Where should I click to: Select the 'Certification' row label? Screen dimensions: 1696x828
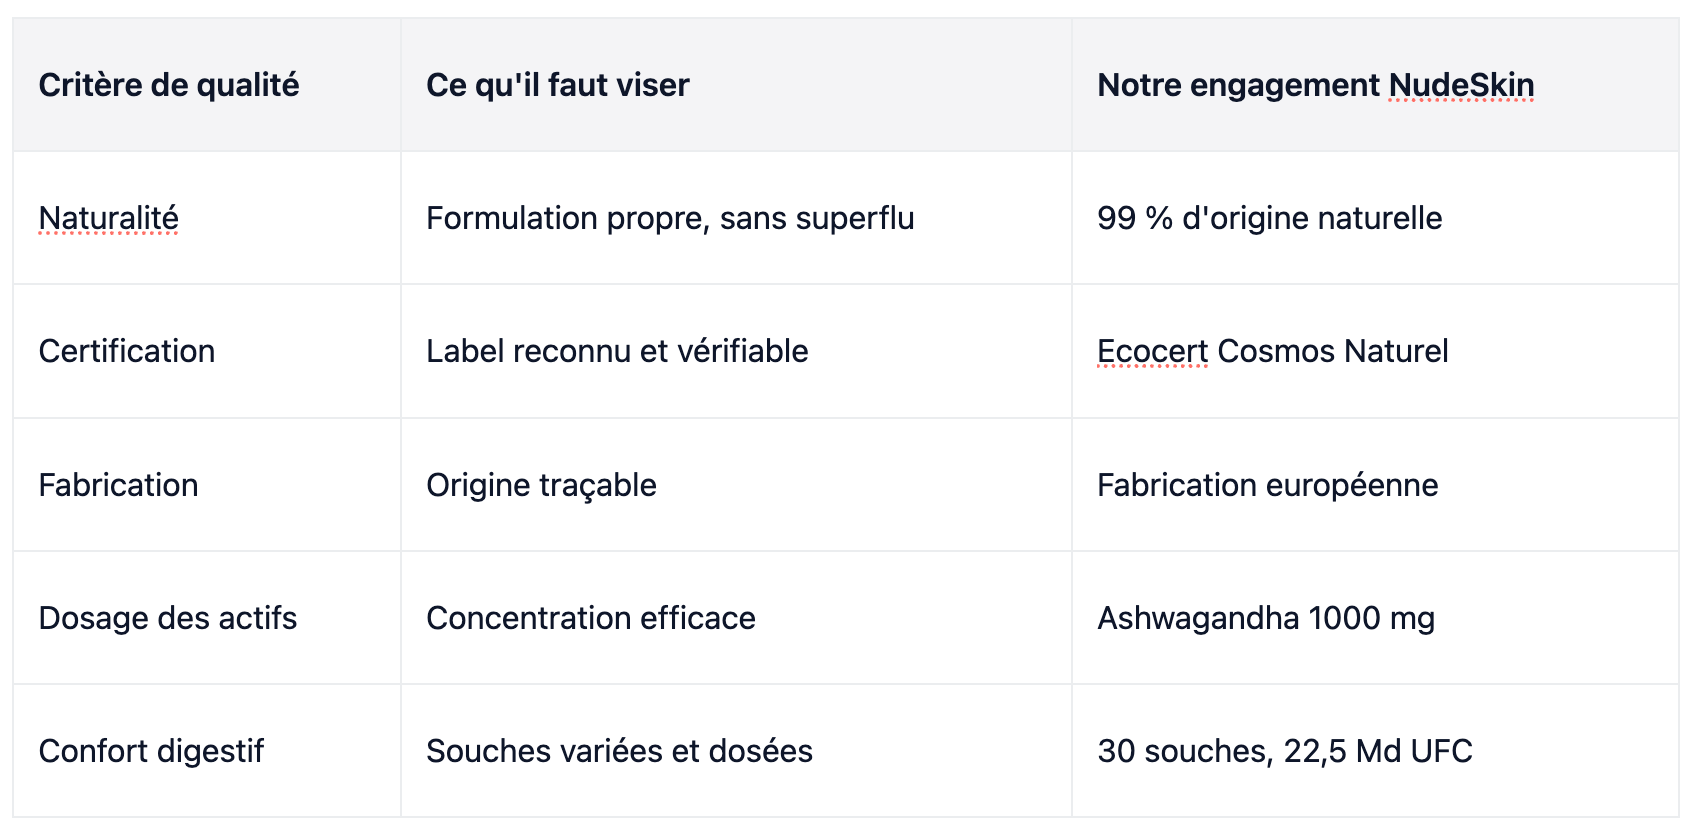[x=127, y=351]
